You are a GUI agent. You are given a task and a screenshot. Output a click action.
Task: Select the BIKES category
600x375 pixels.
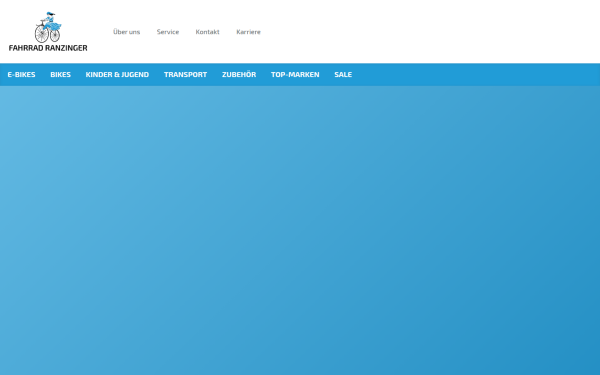coord(60,75)
